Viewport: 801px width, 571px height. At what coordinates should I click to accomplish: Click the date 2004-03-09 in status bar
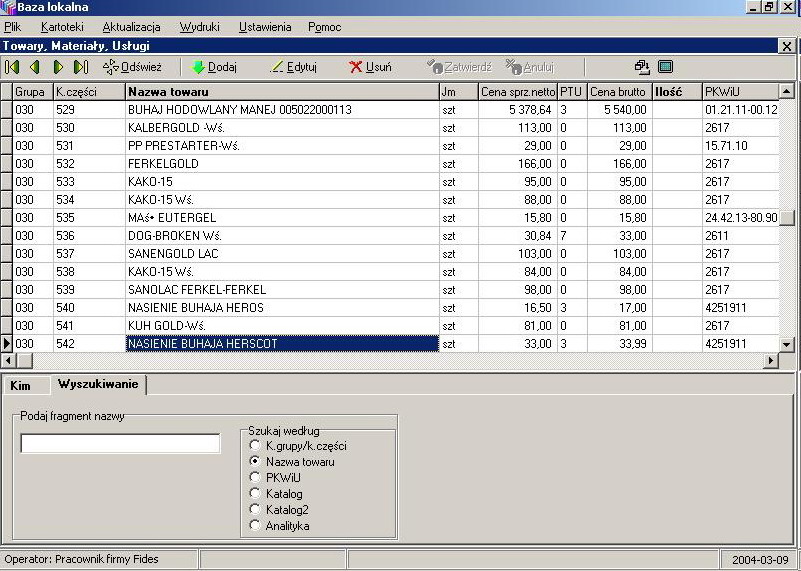click(760, 560)
